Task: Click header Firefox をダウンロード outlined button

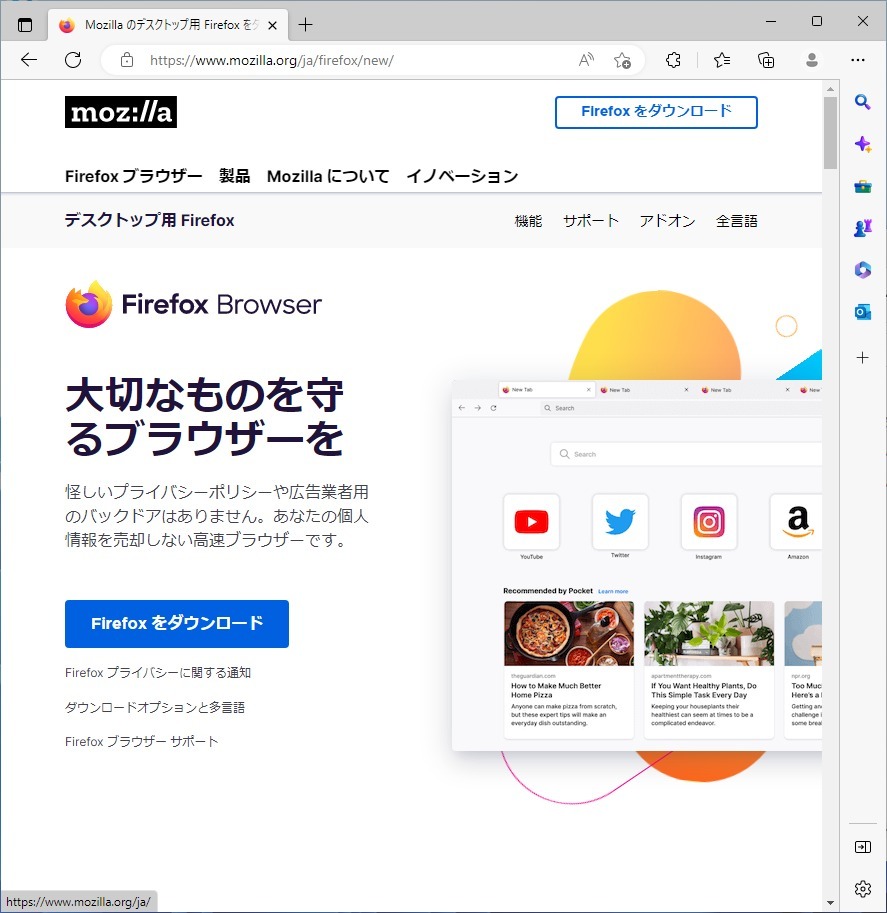Action: click(x=656, y=112)
